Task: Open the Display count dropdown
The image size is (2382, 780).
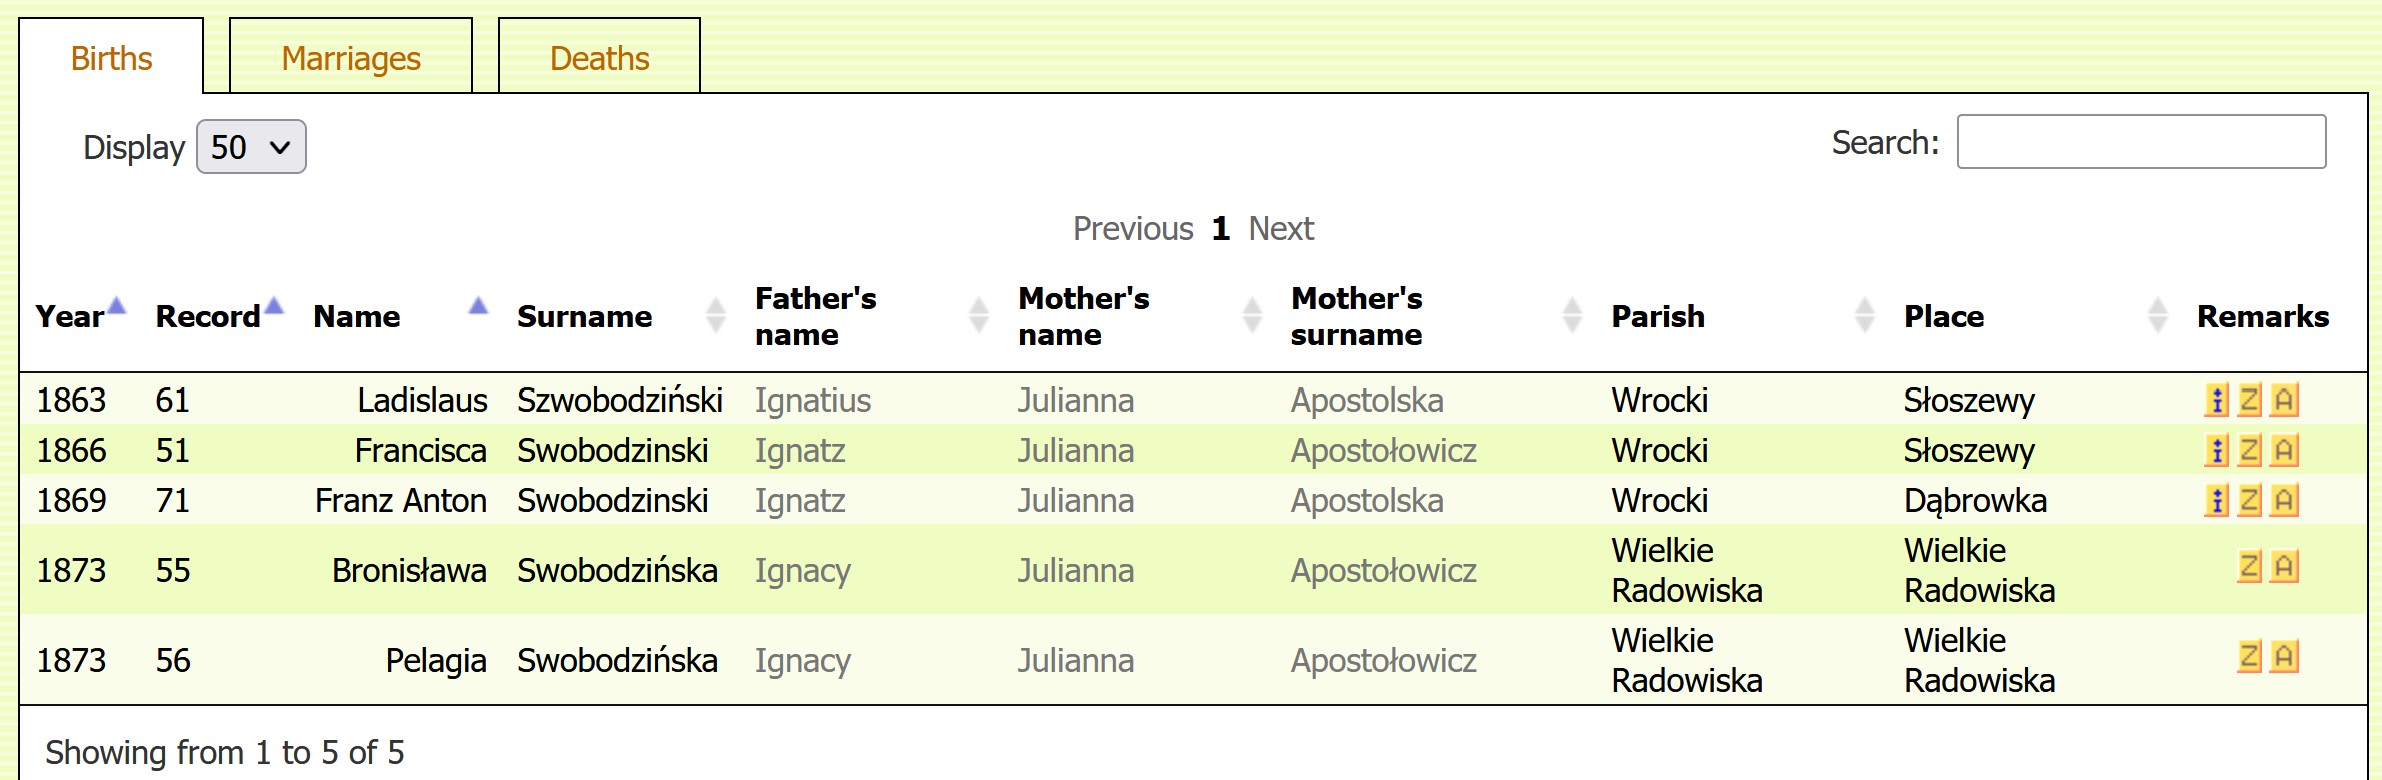Action: tap(251, 147)
